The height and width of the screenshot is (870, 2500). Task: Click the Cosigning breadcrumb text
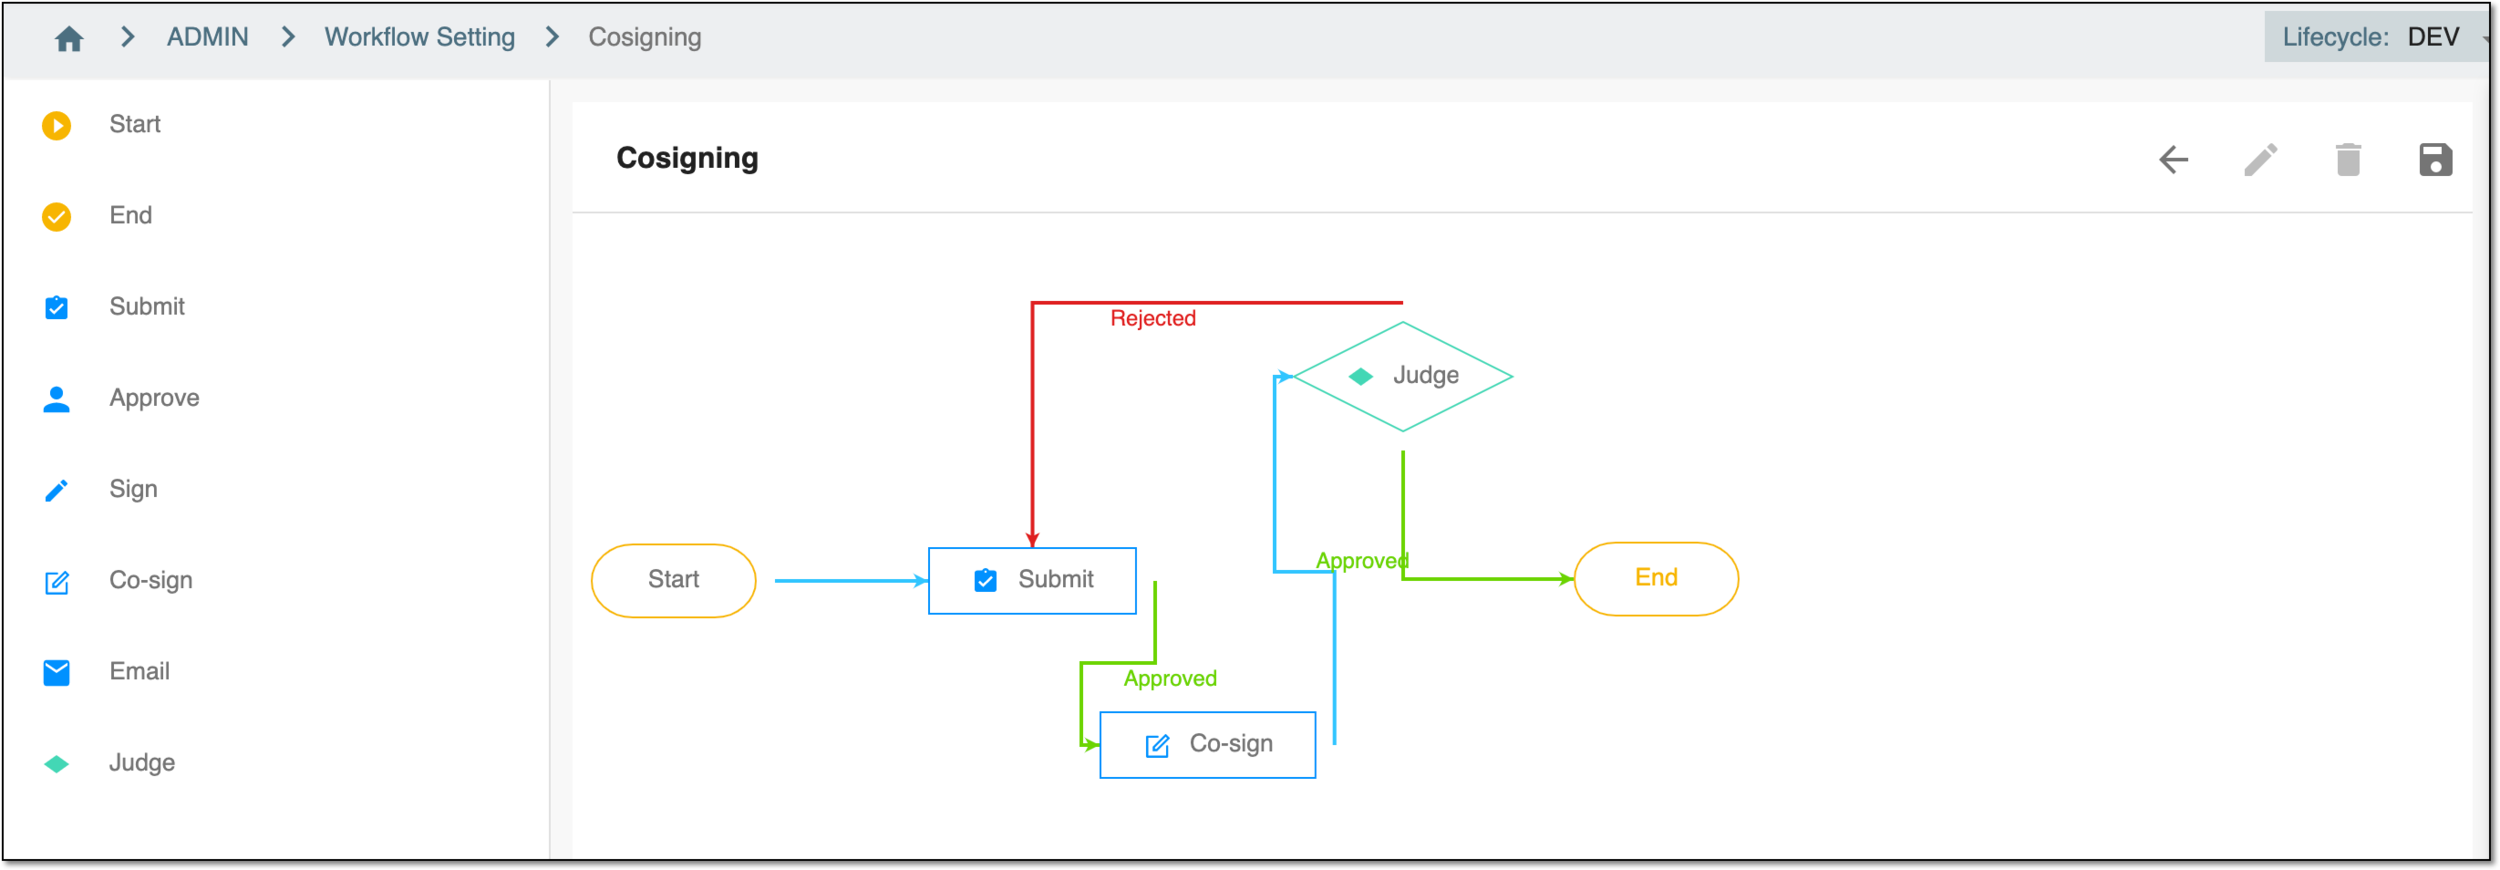point(644,37)
